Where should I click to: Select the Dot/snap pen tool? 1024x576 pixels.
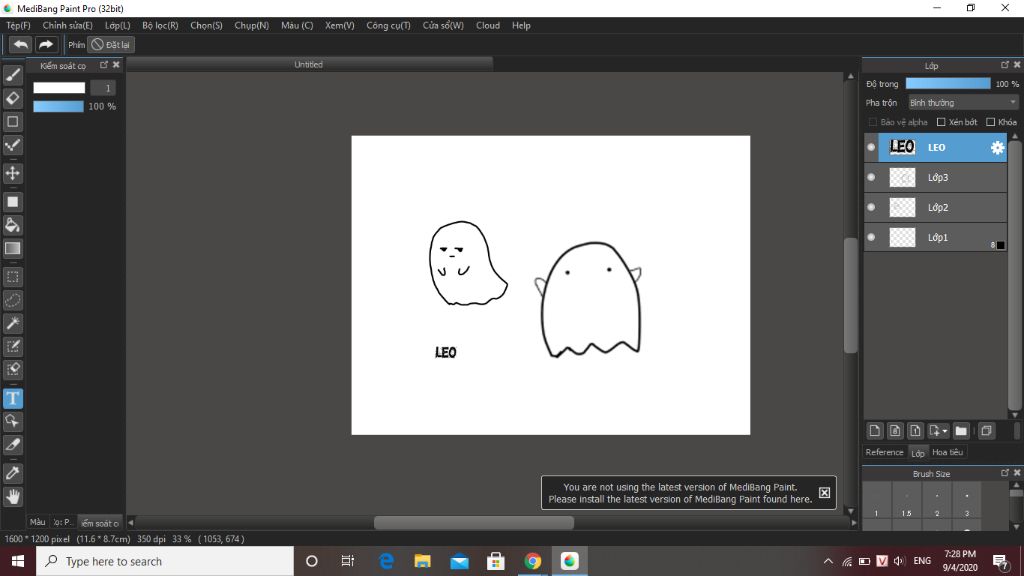click(12, 146)
